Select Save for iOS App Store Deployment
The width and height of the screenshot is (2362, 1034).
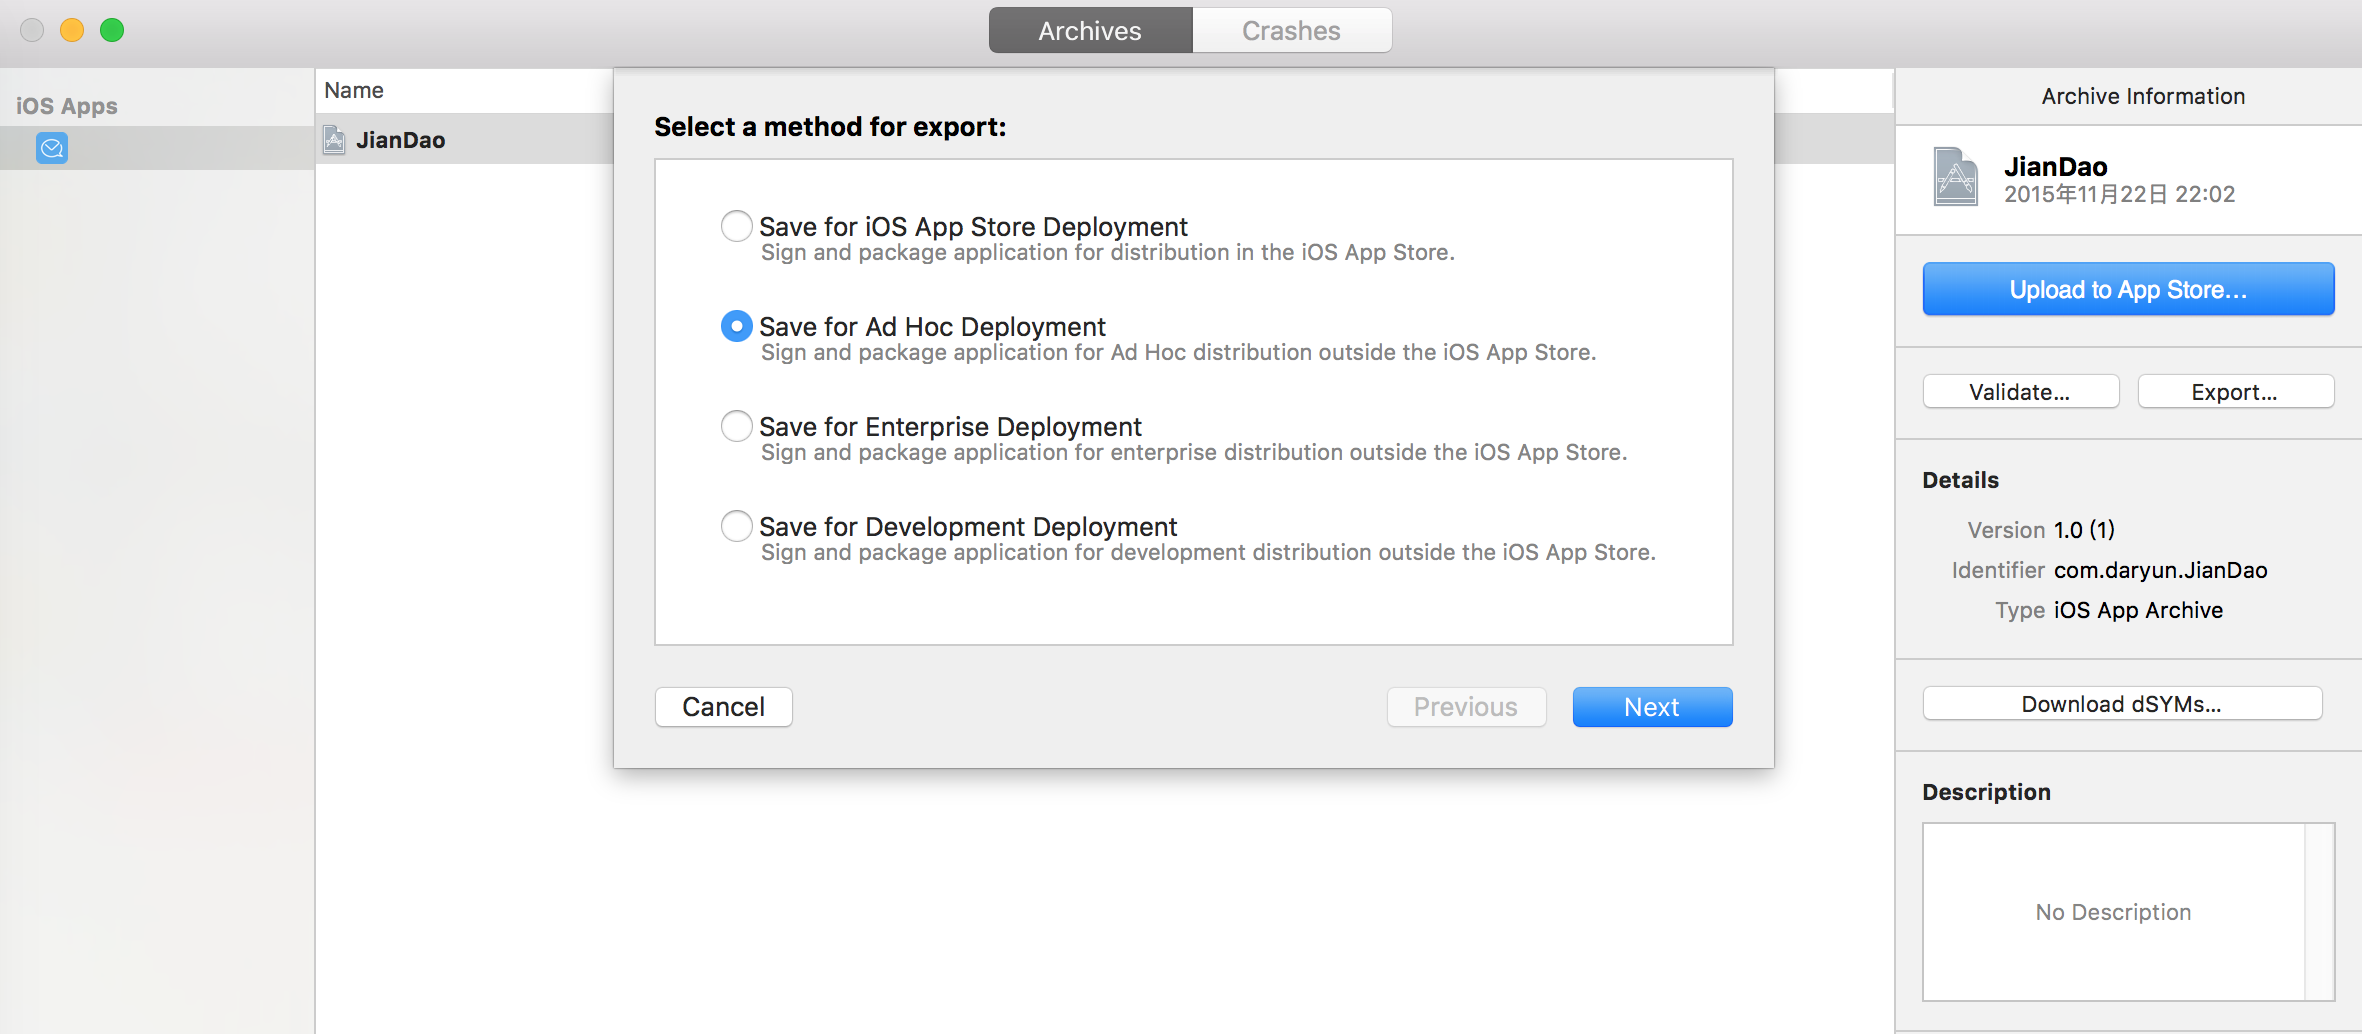(x=737, y=226)
